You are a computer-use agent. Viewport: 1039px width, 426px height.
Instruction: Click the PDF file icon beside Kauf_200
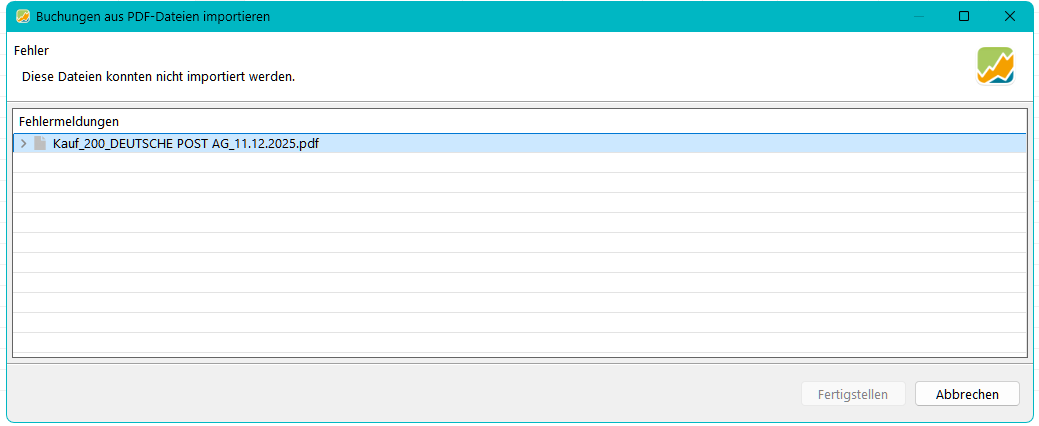(40, 144)
